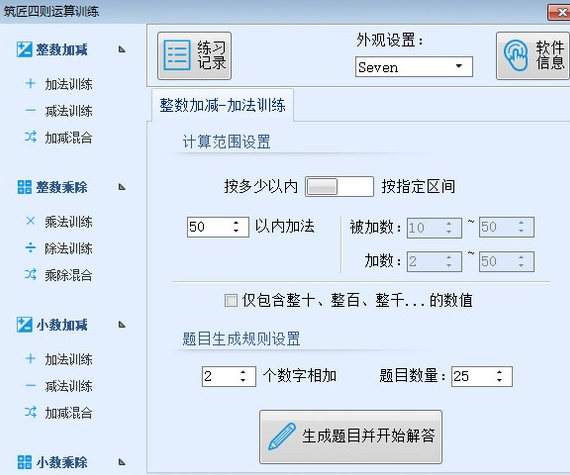Viewport: 570px width, 475px height.
Task: Open 练习记录 practice records list icon
Action: [x=177, y=55]
